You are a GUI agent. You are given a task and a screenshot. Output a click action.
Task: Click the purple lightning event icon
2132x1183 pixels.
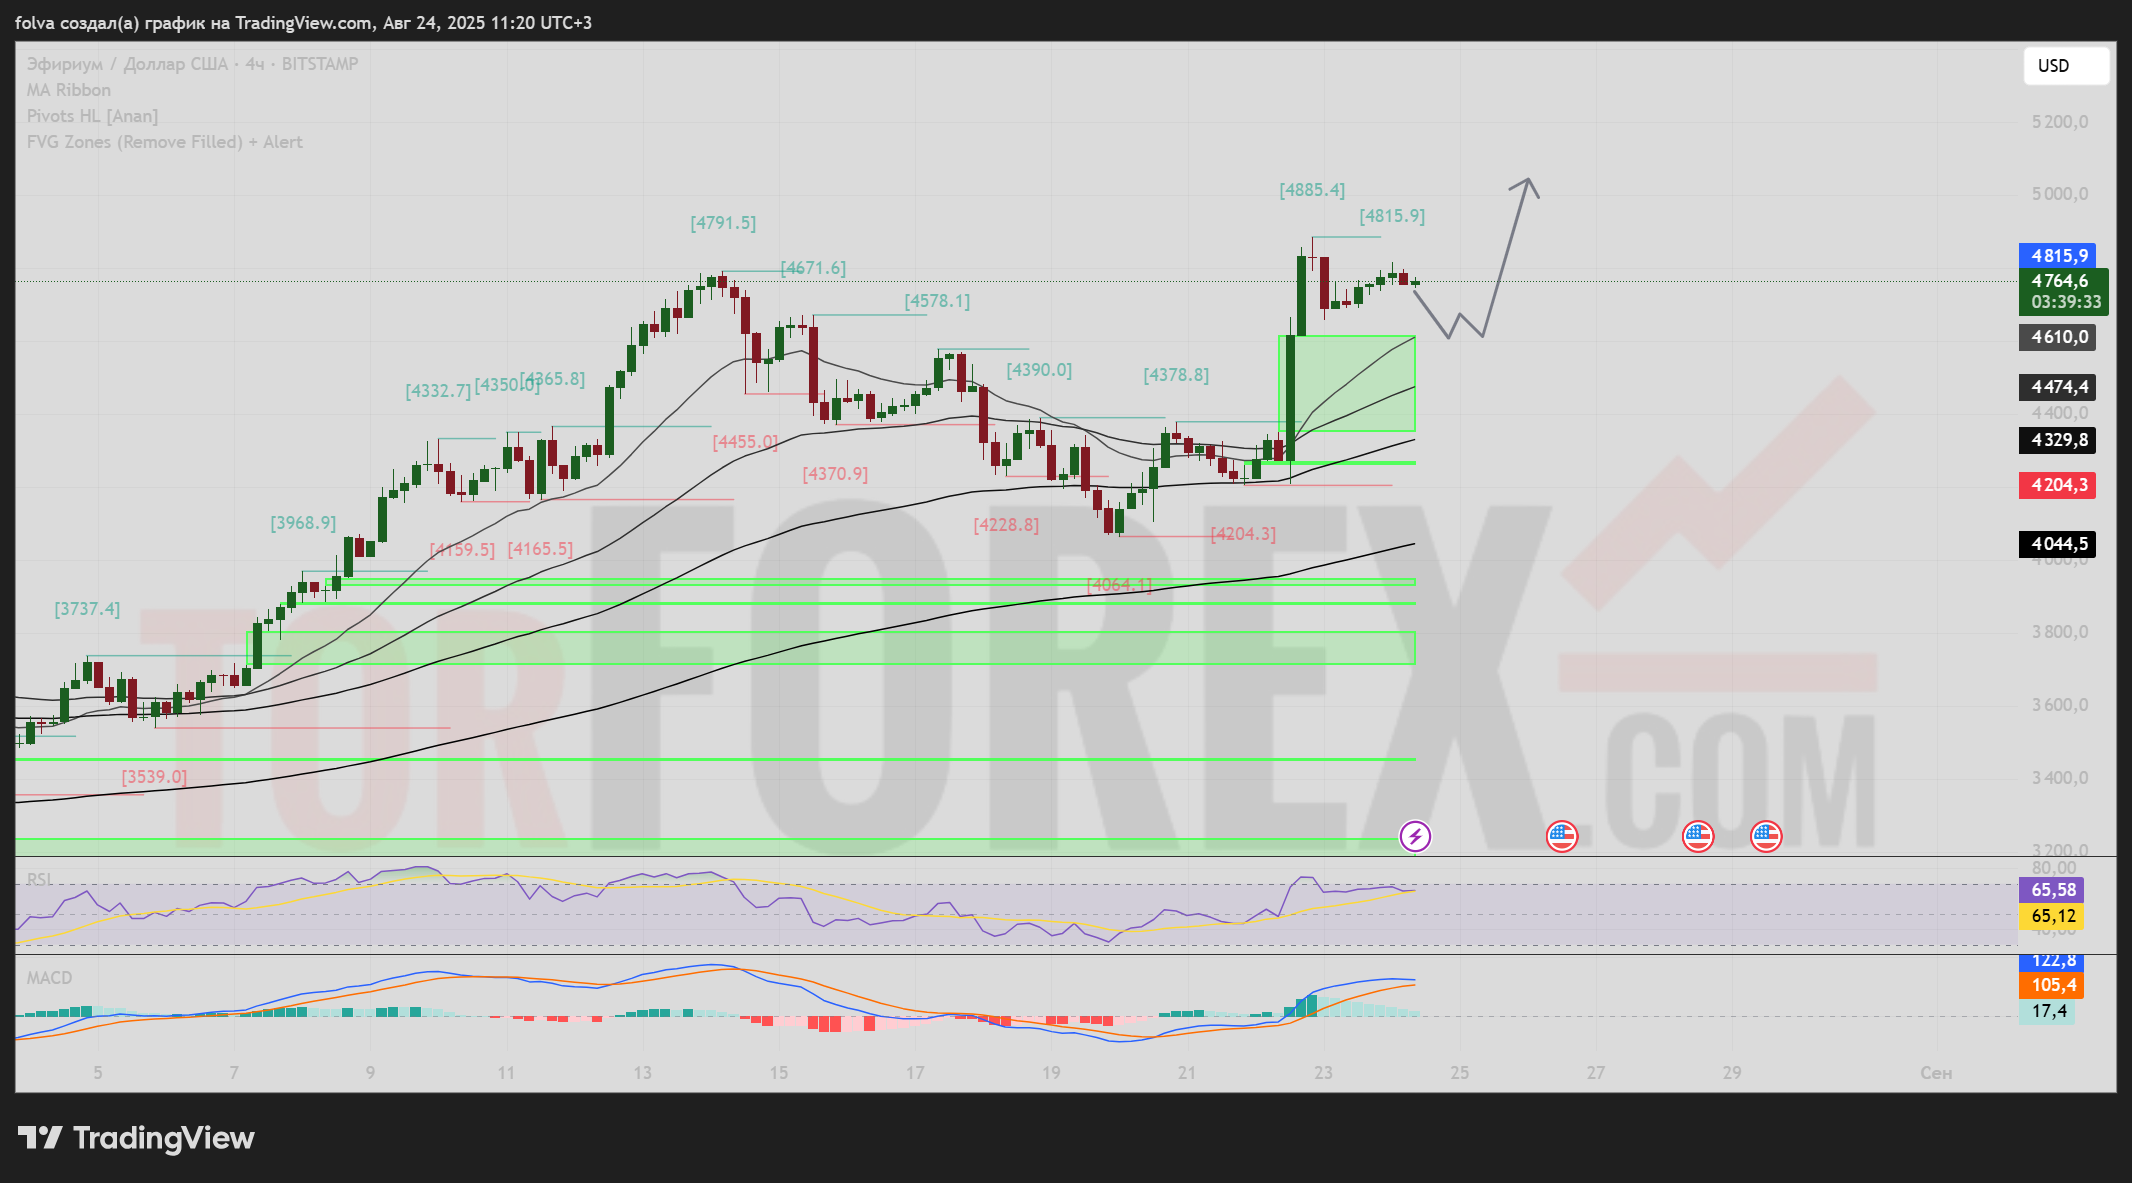pos(1415,836)
